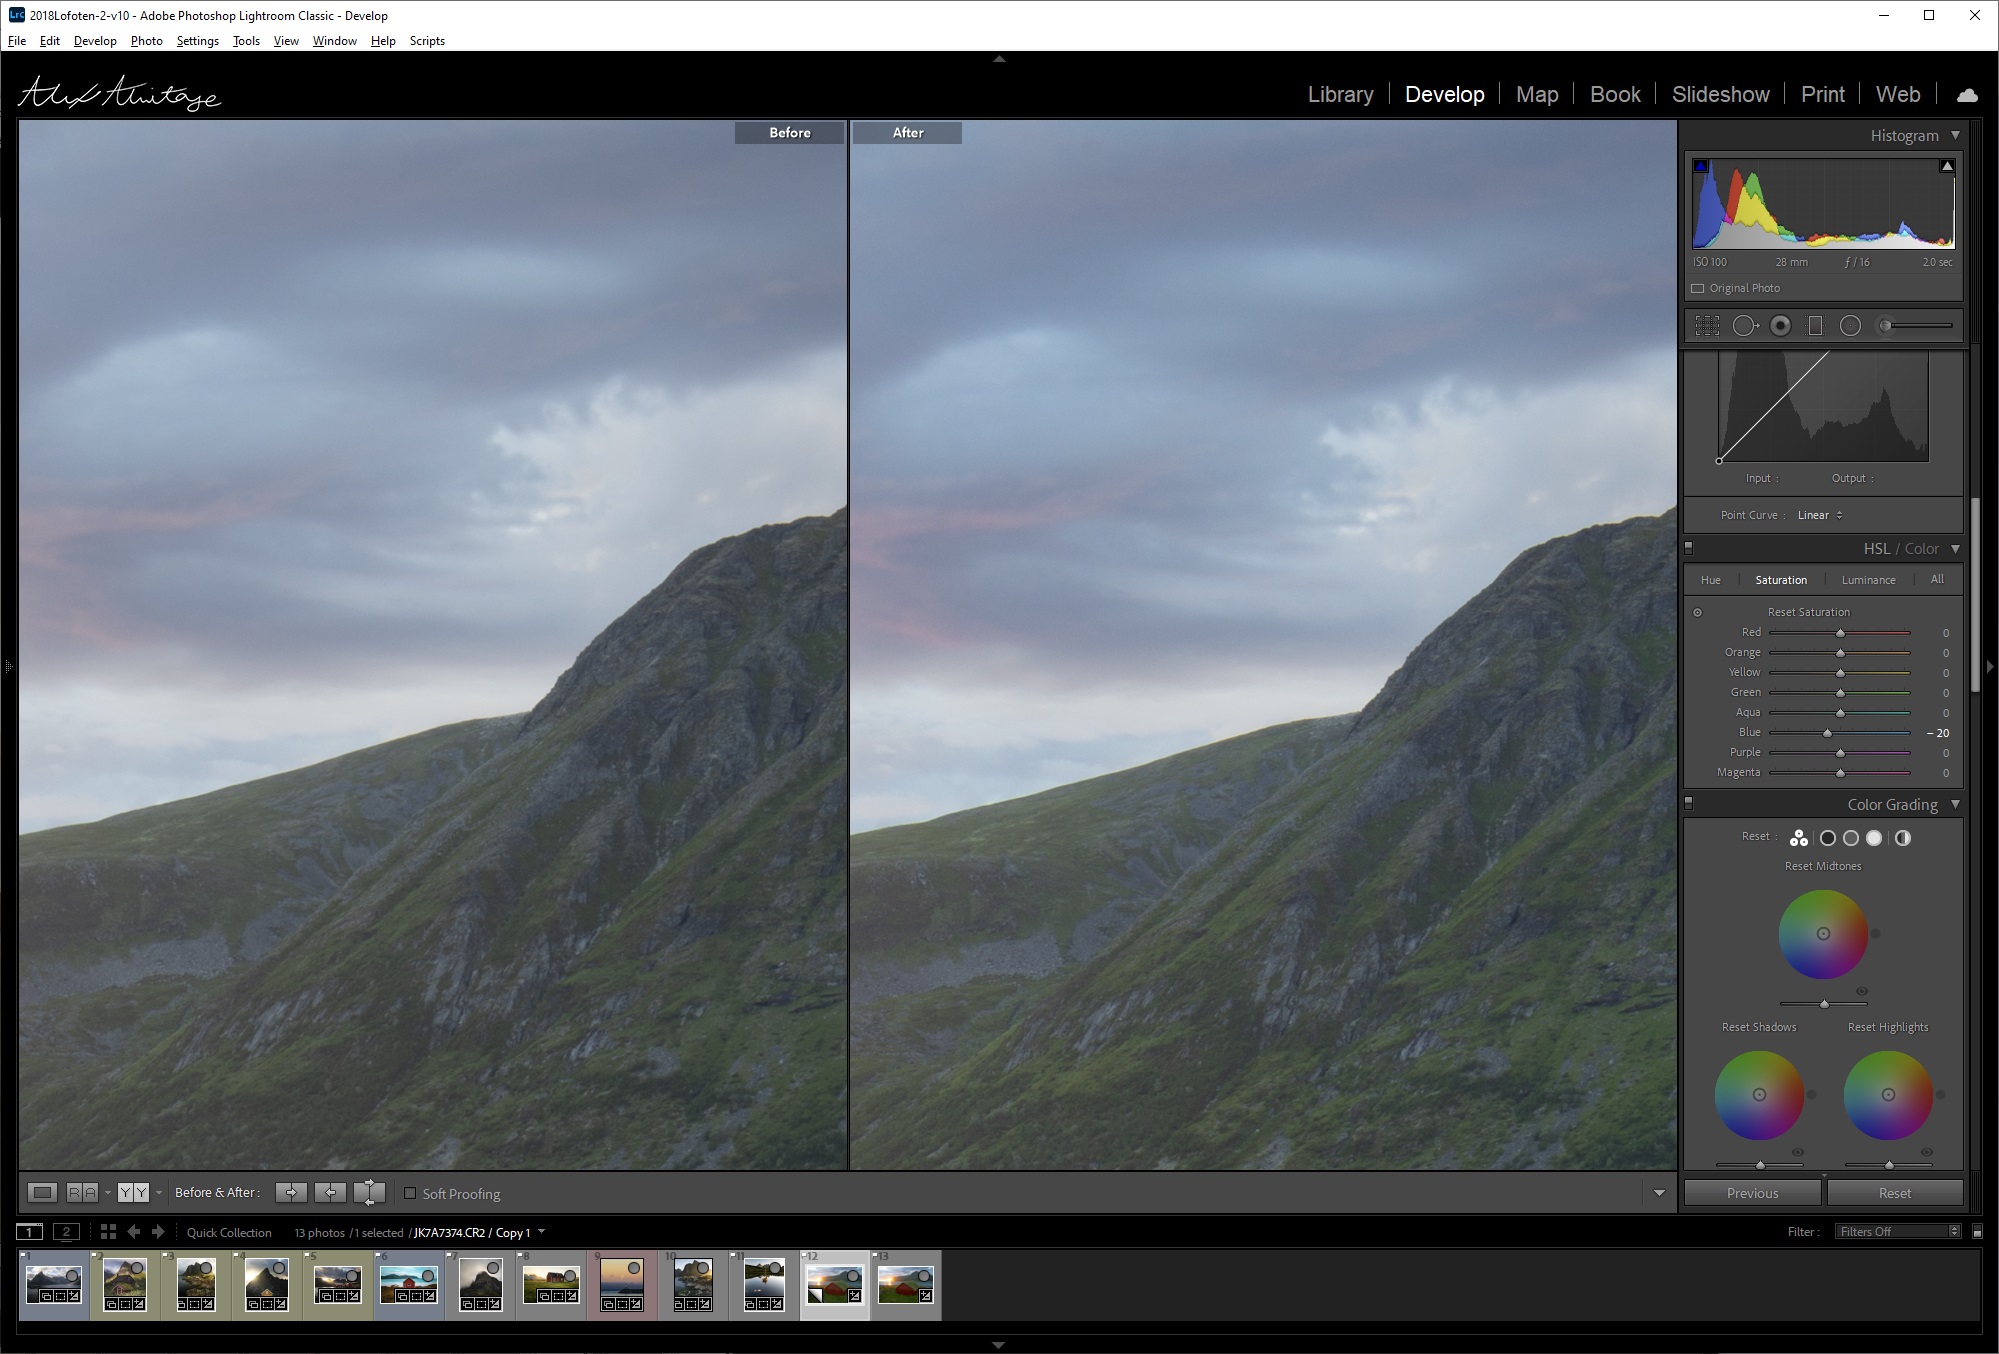Image resolution: width=1999 pixels, height=1354 pixels.
Task: Select the Spot Removal tool
Action: (1745, 326)
